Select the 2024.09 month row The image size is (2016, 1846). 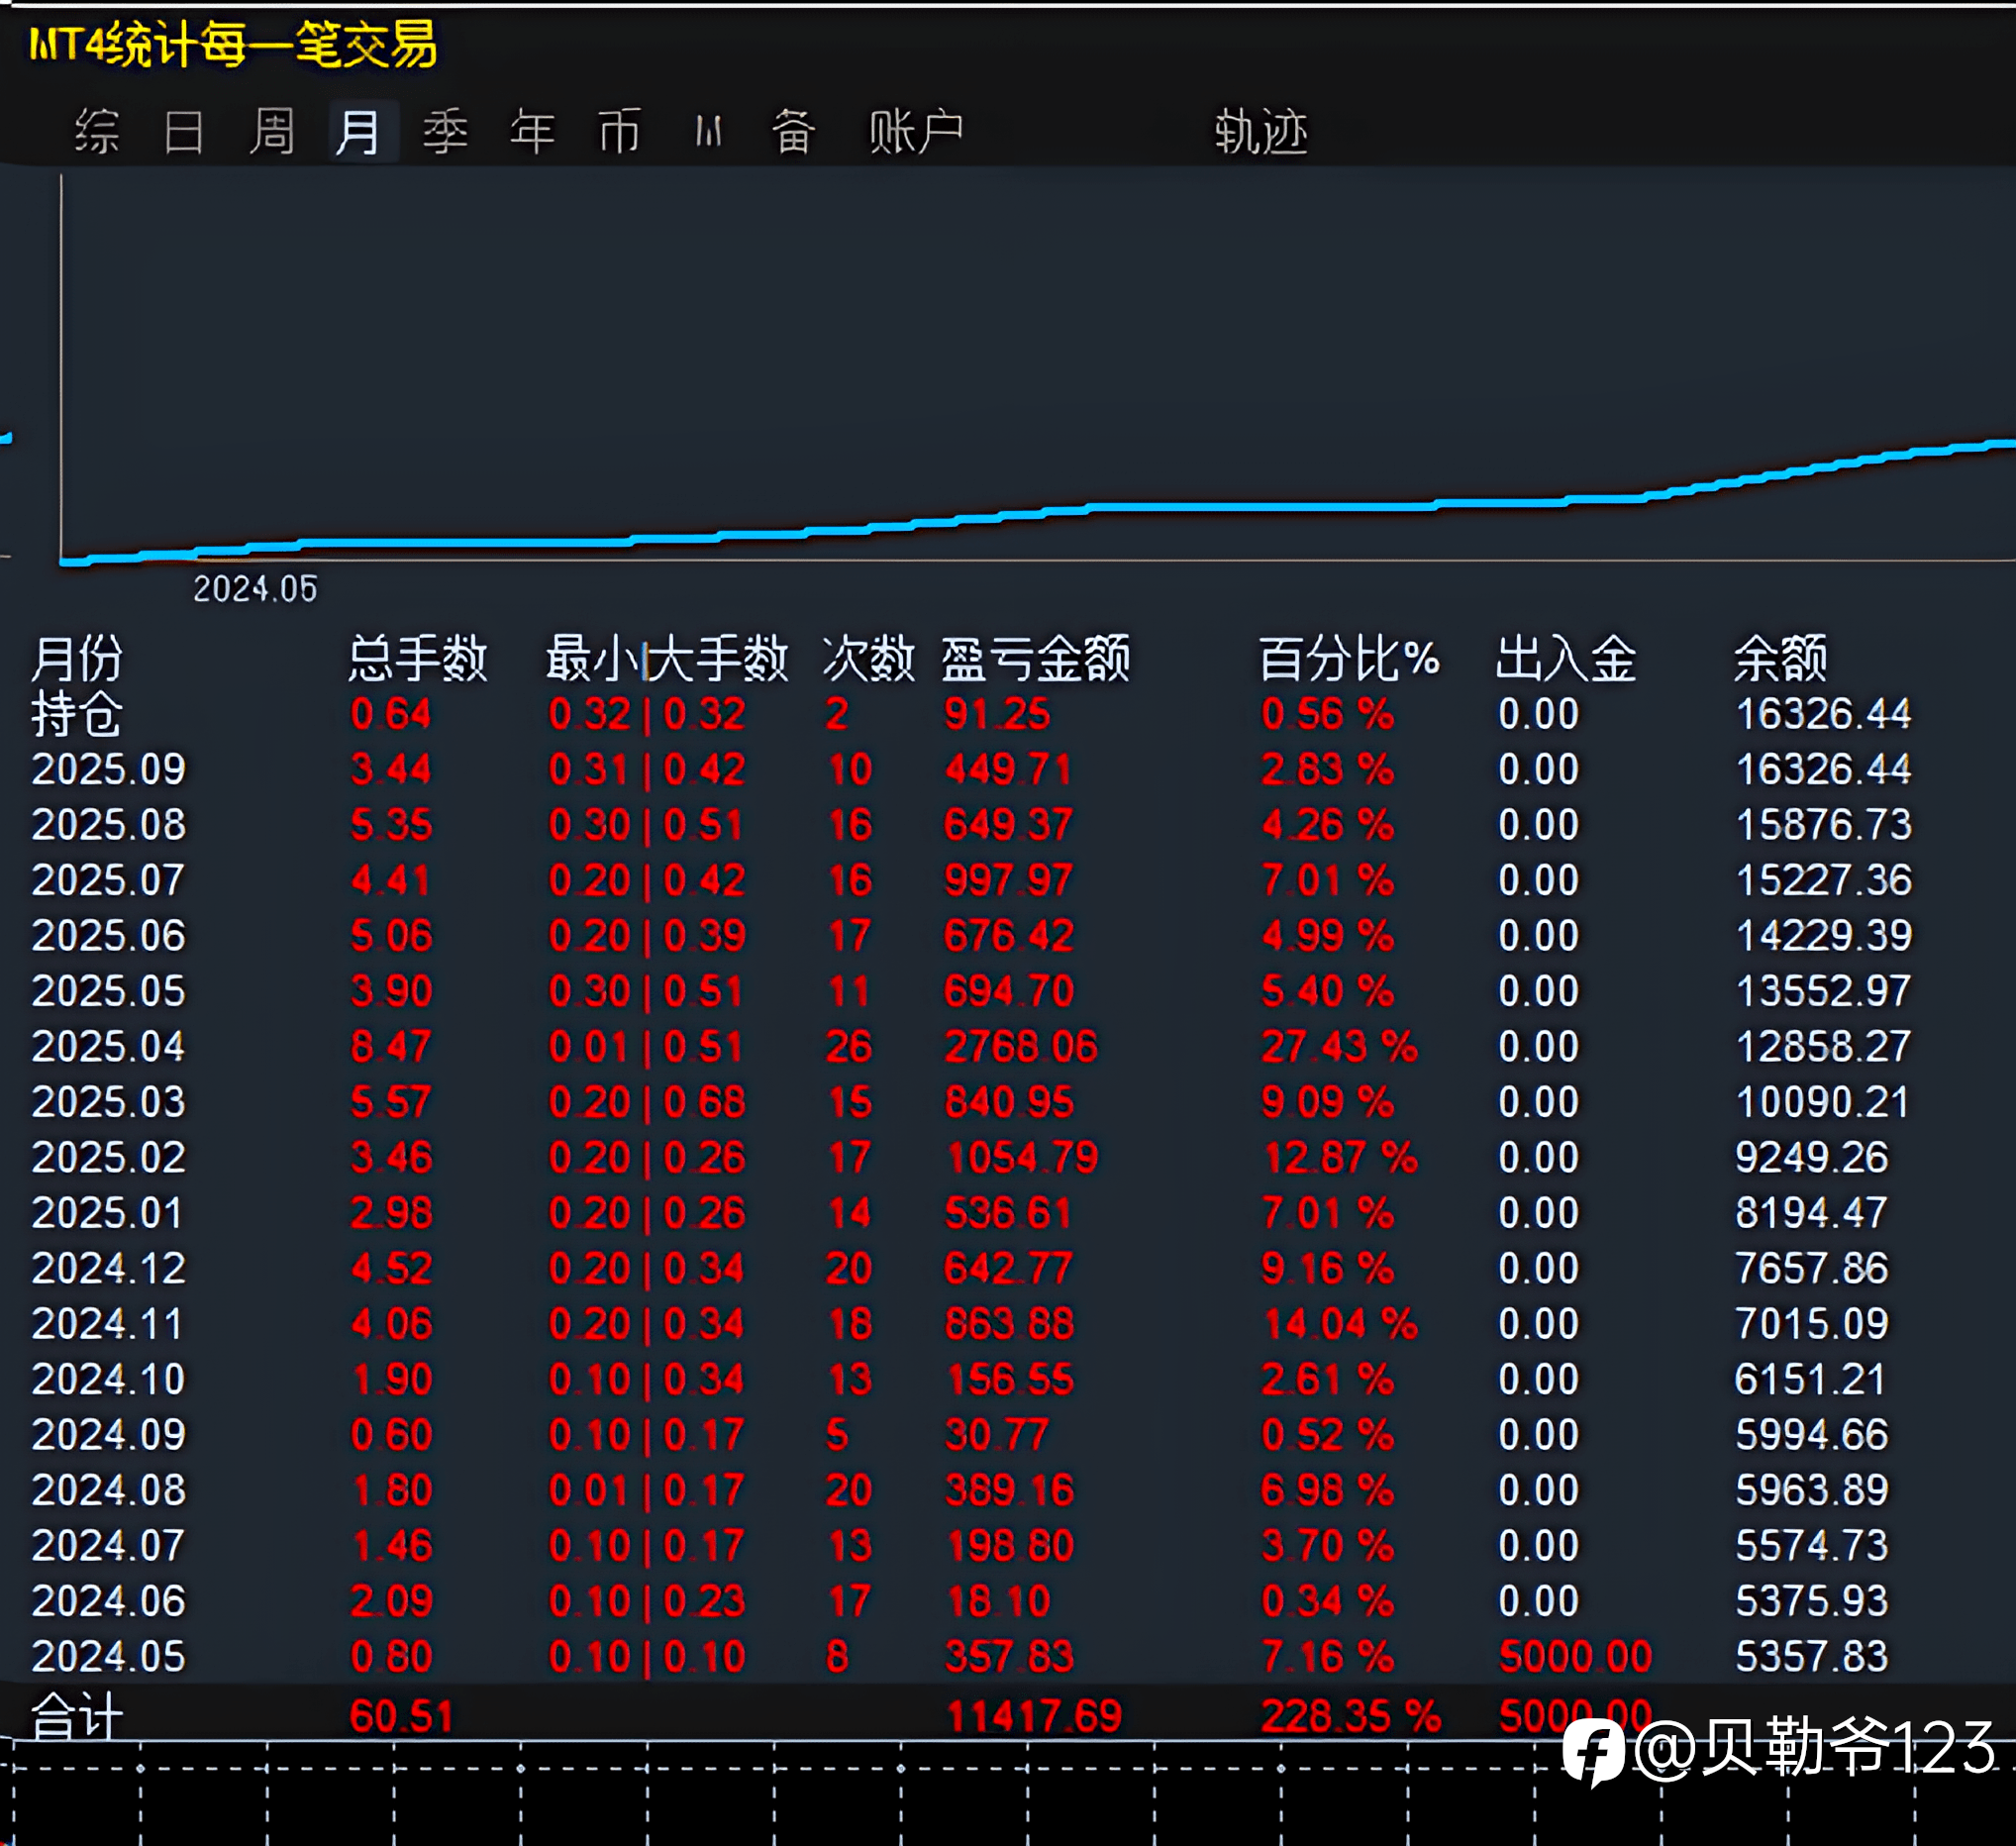[x=970, y=1435]
